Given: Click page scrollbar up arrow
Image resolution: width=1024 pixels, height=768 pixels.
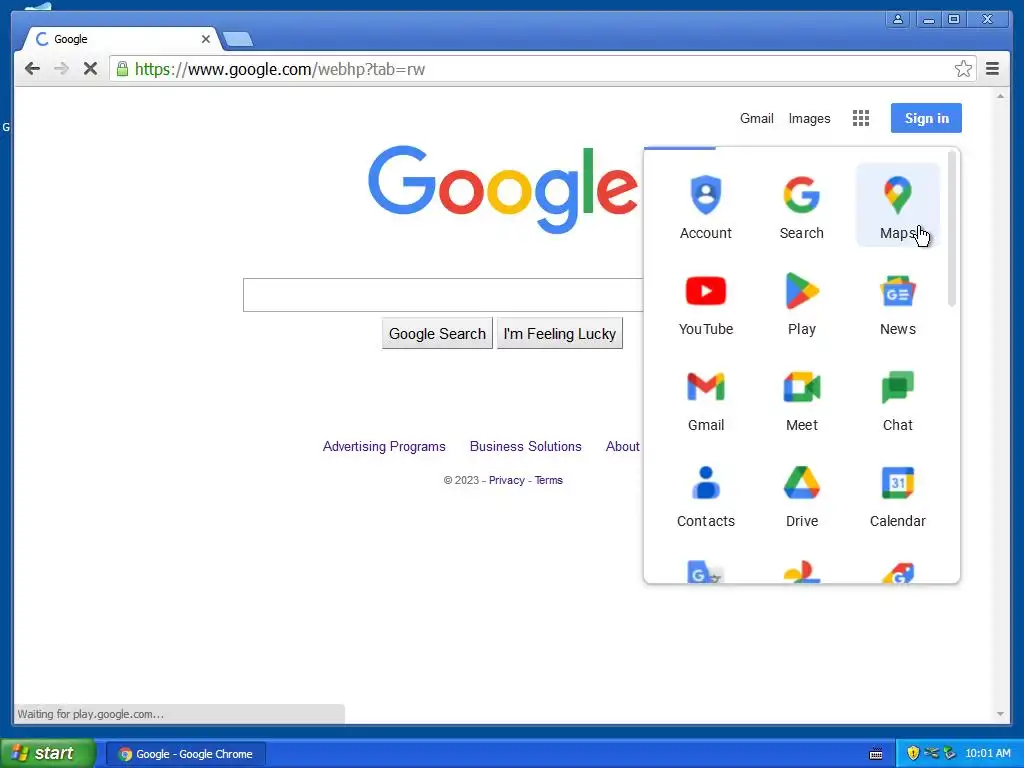Looking at the screenshot, I should pyautogui.click(x=1000, y=96).
